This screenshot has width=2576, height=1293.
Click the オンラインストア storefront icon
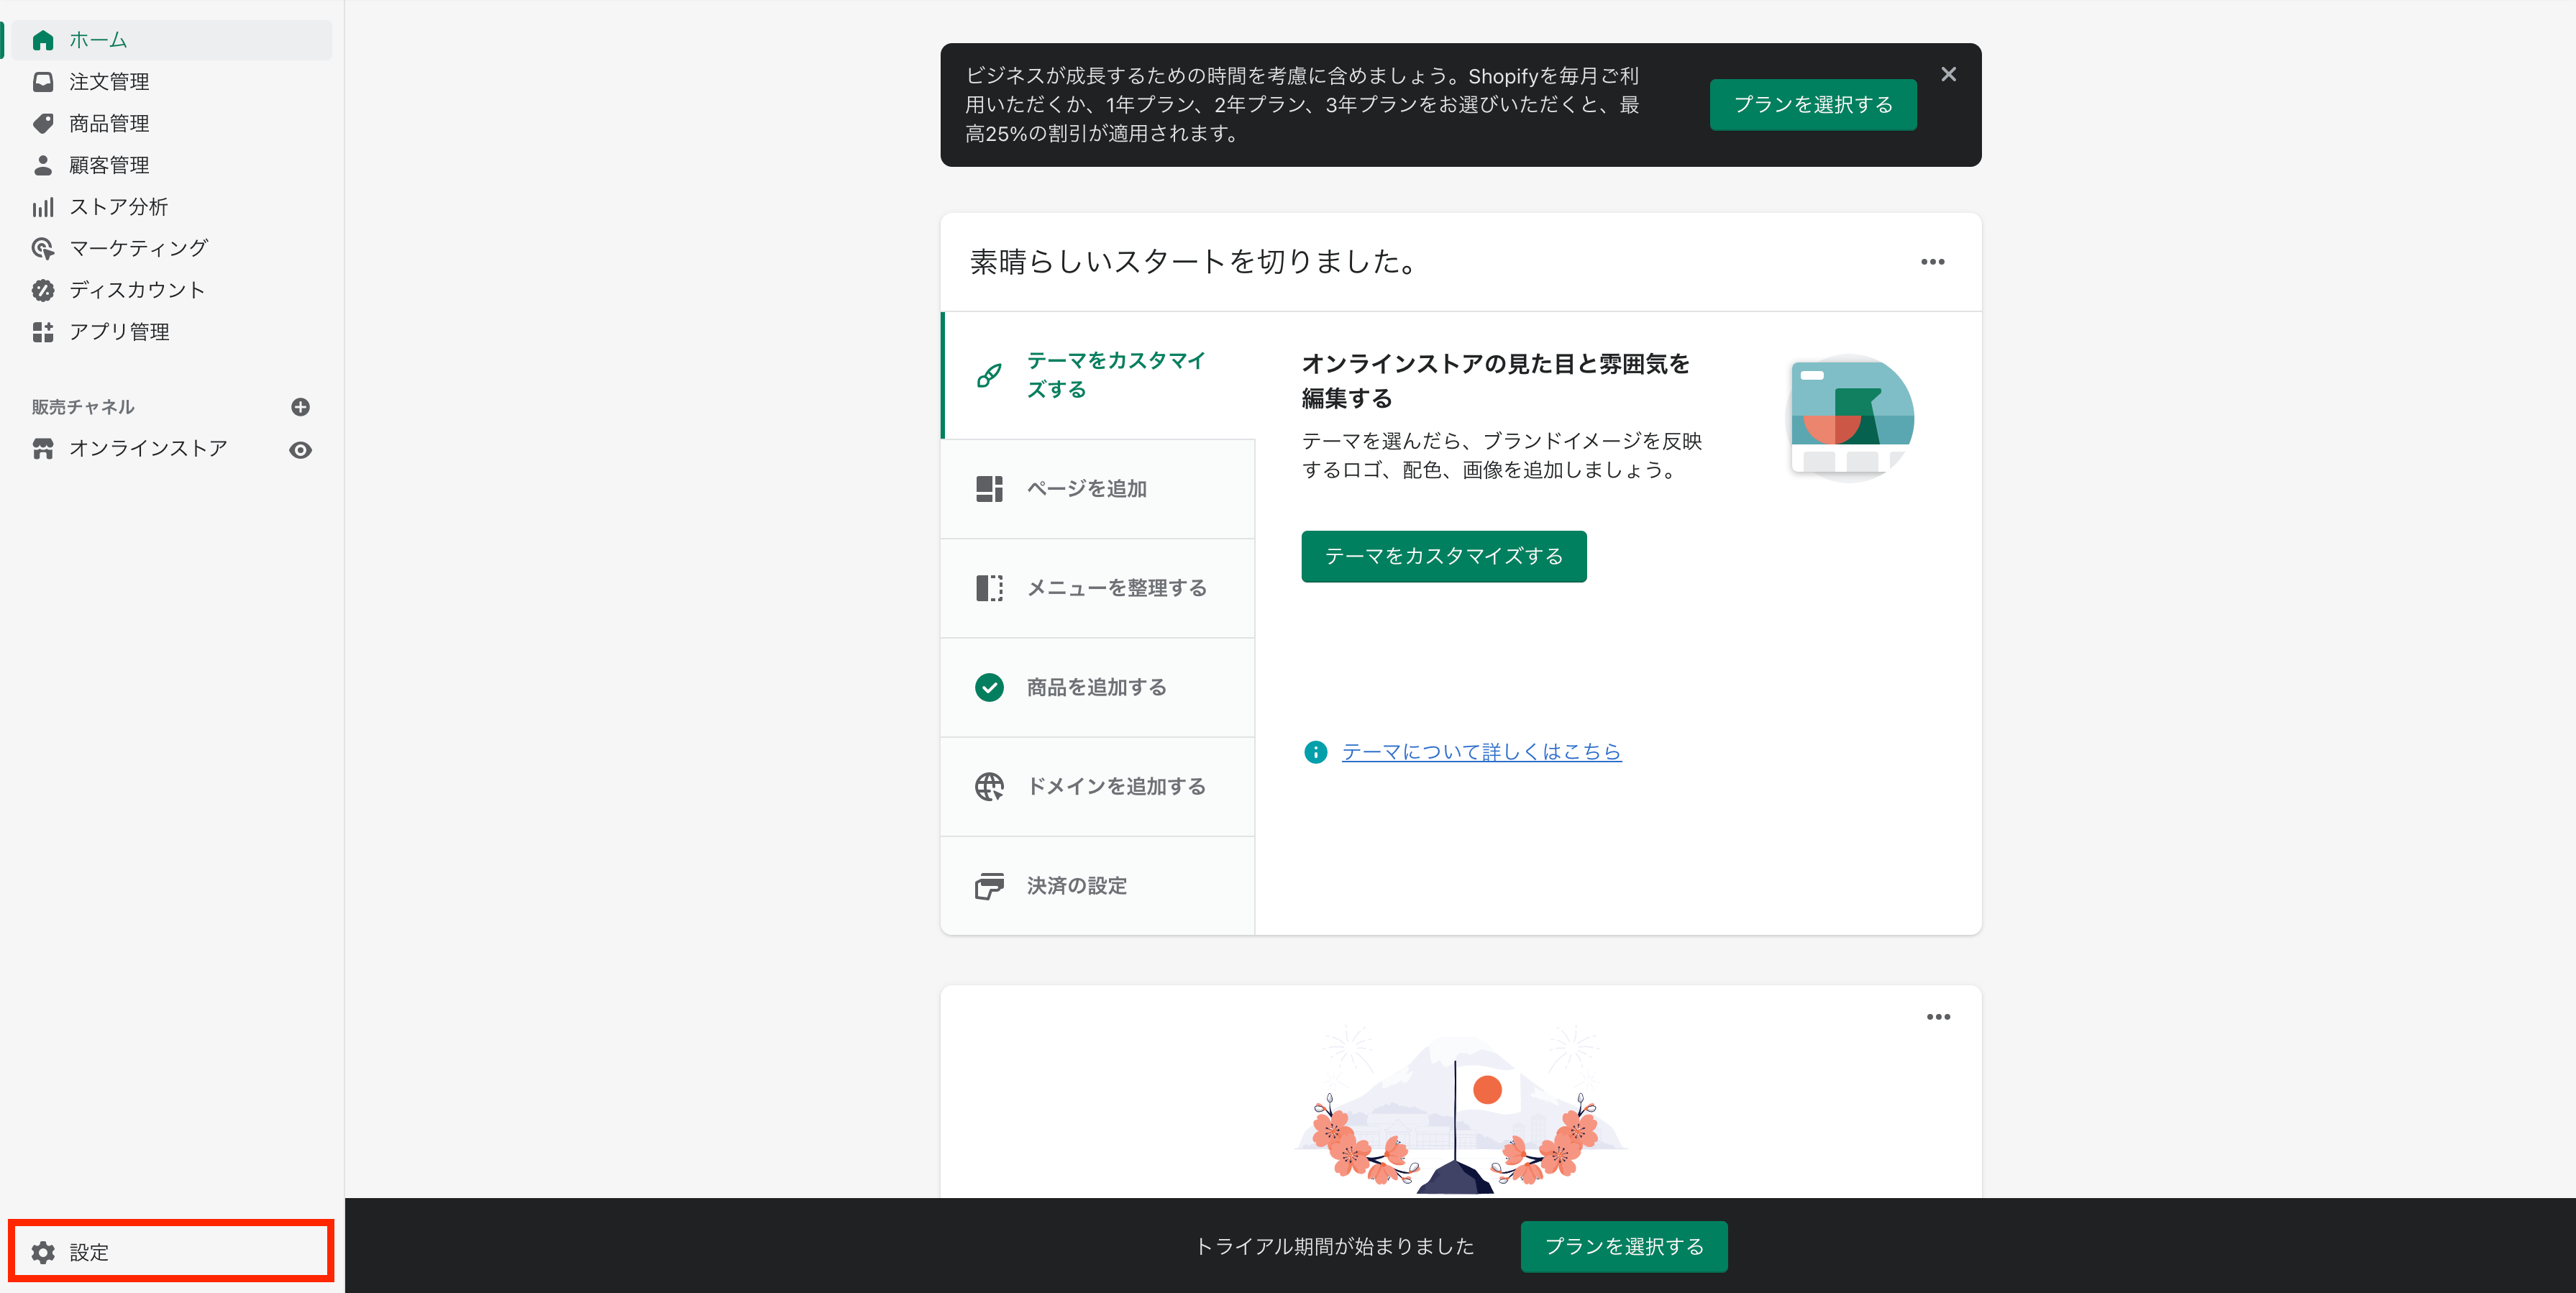click(43, 449)
